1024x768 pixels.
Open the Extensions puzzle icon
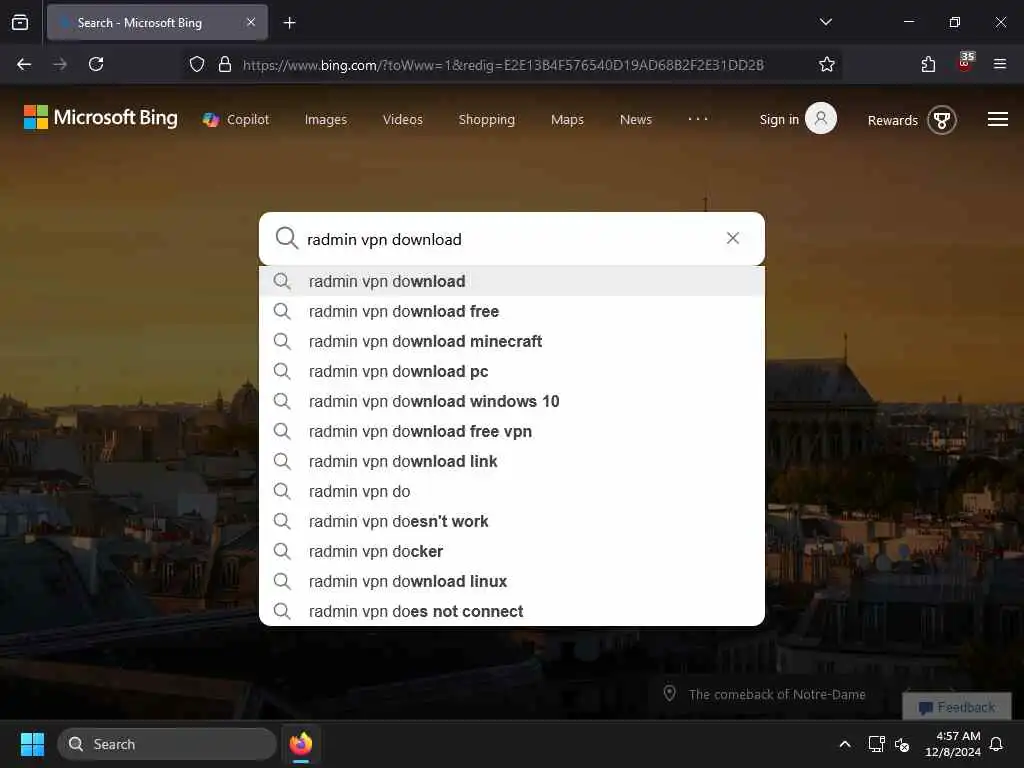(x=928, y=64)
